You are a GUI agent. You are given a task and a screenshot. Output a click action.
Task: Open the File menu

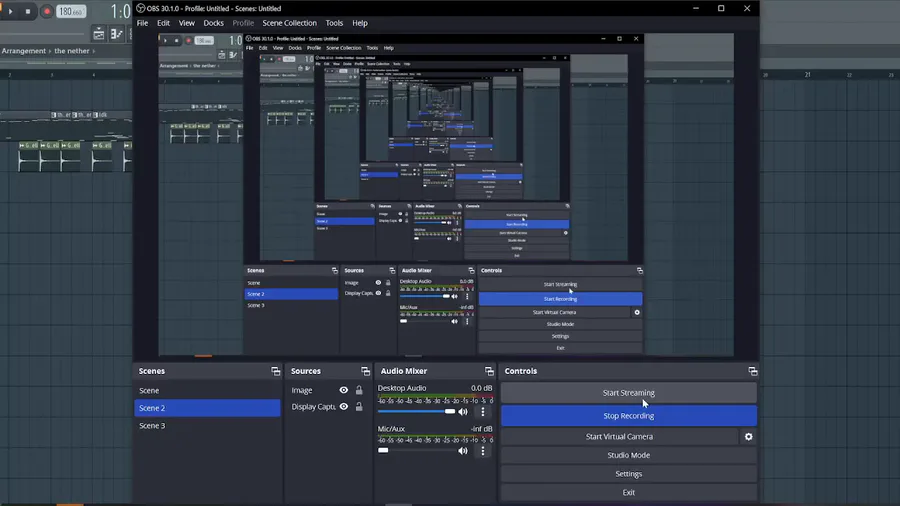tap(142, 23)
